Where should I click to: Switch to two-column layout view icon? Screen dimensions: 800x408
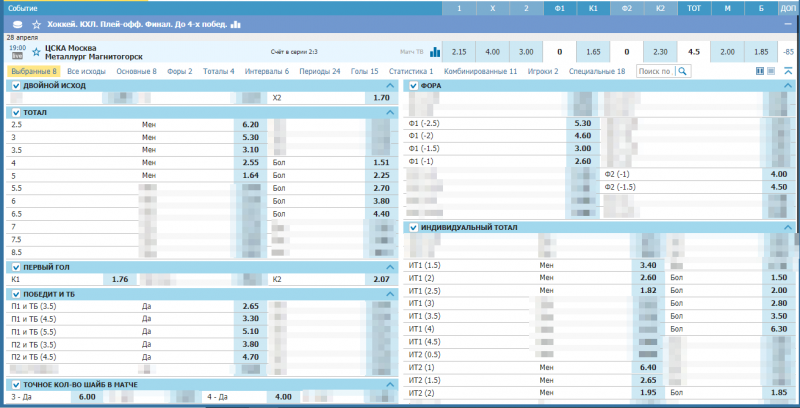click(x=761, y=71)
